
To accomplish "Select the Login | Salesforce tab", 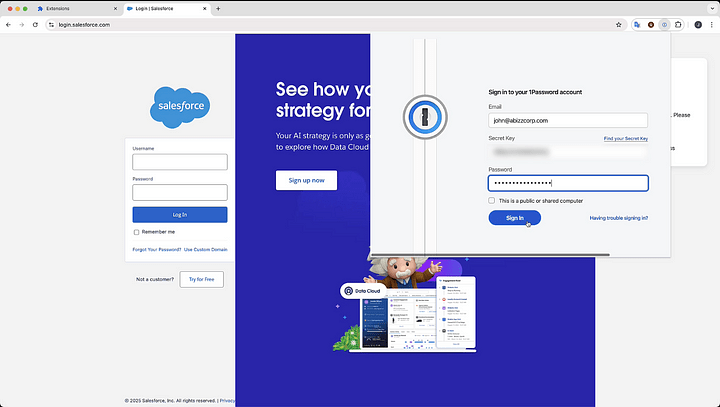I will click(167, 9).
